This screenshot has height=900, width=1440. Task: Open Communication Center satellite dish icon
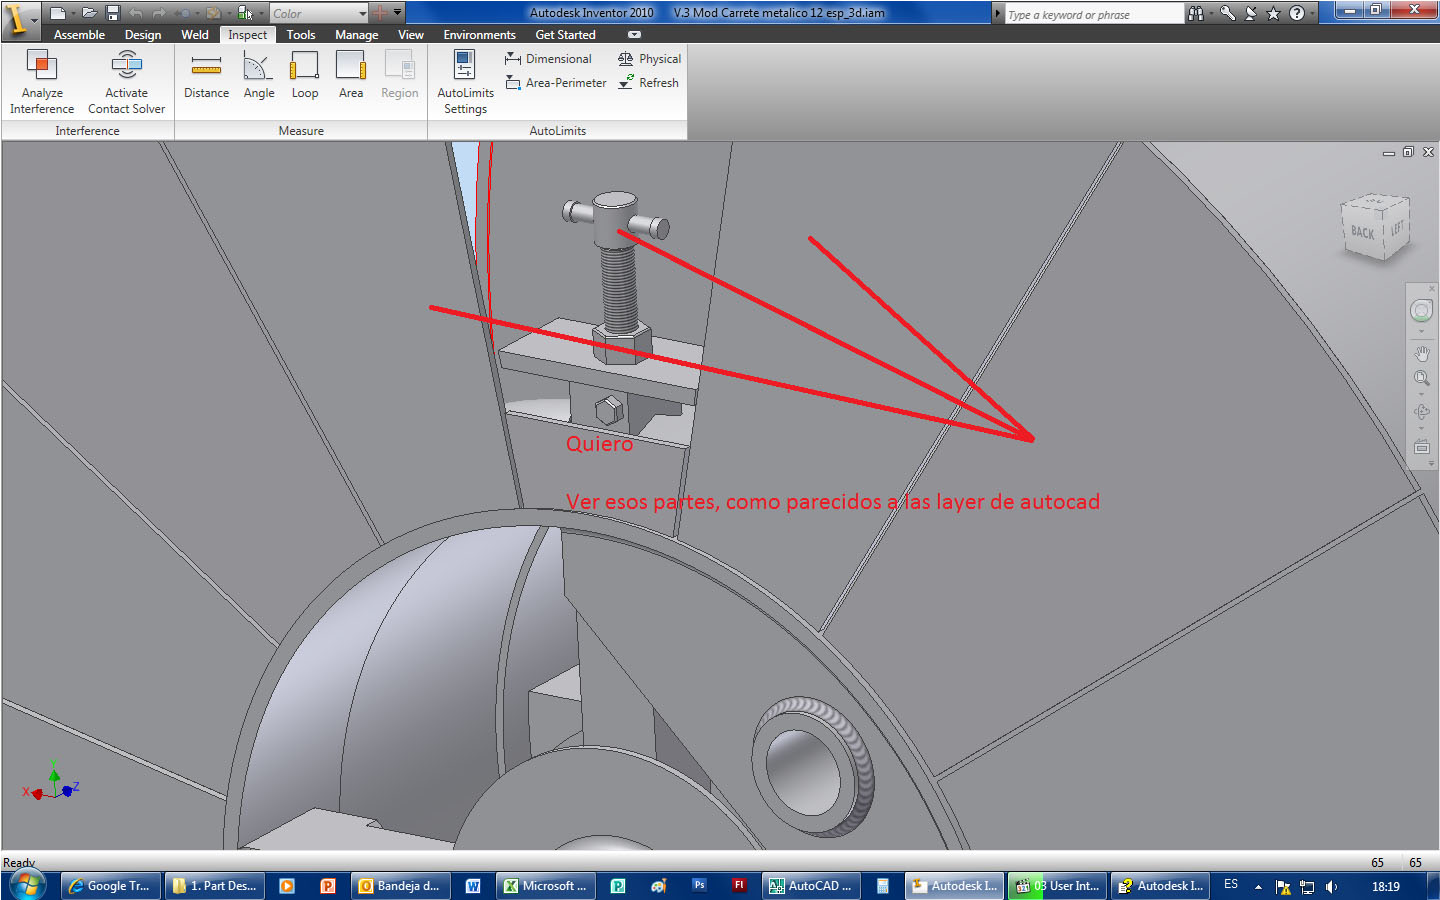[x=1251, y=13]
